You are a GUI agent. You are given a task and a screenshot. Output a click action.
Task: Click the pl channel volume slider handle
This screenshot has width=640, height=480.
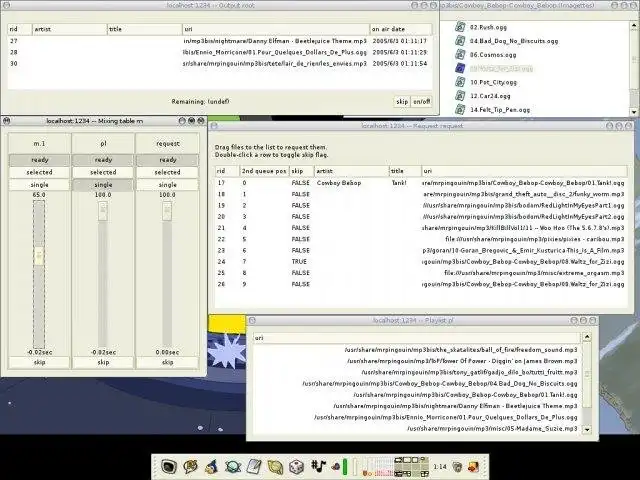click(x=103, y=211)
